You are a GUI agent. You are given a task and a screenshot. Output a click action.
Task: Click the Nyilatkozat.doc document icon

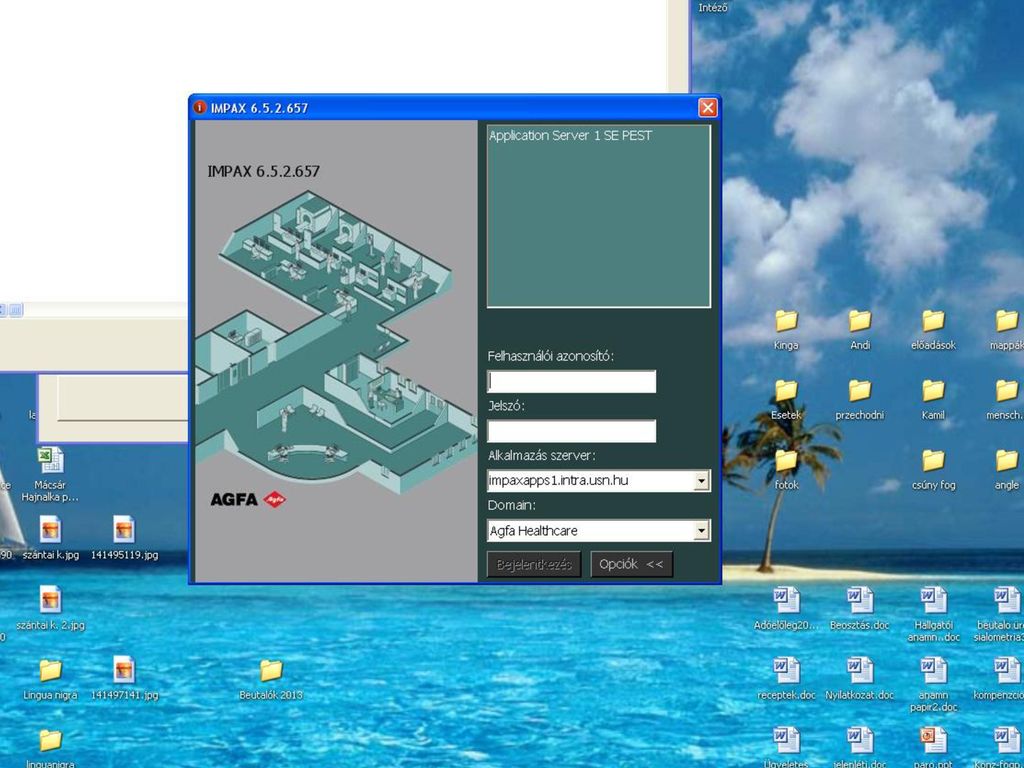[x=860, y=670]
